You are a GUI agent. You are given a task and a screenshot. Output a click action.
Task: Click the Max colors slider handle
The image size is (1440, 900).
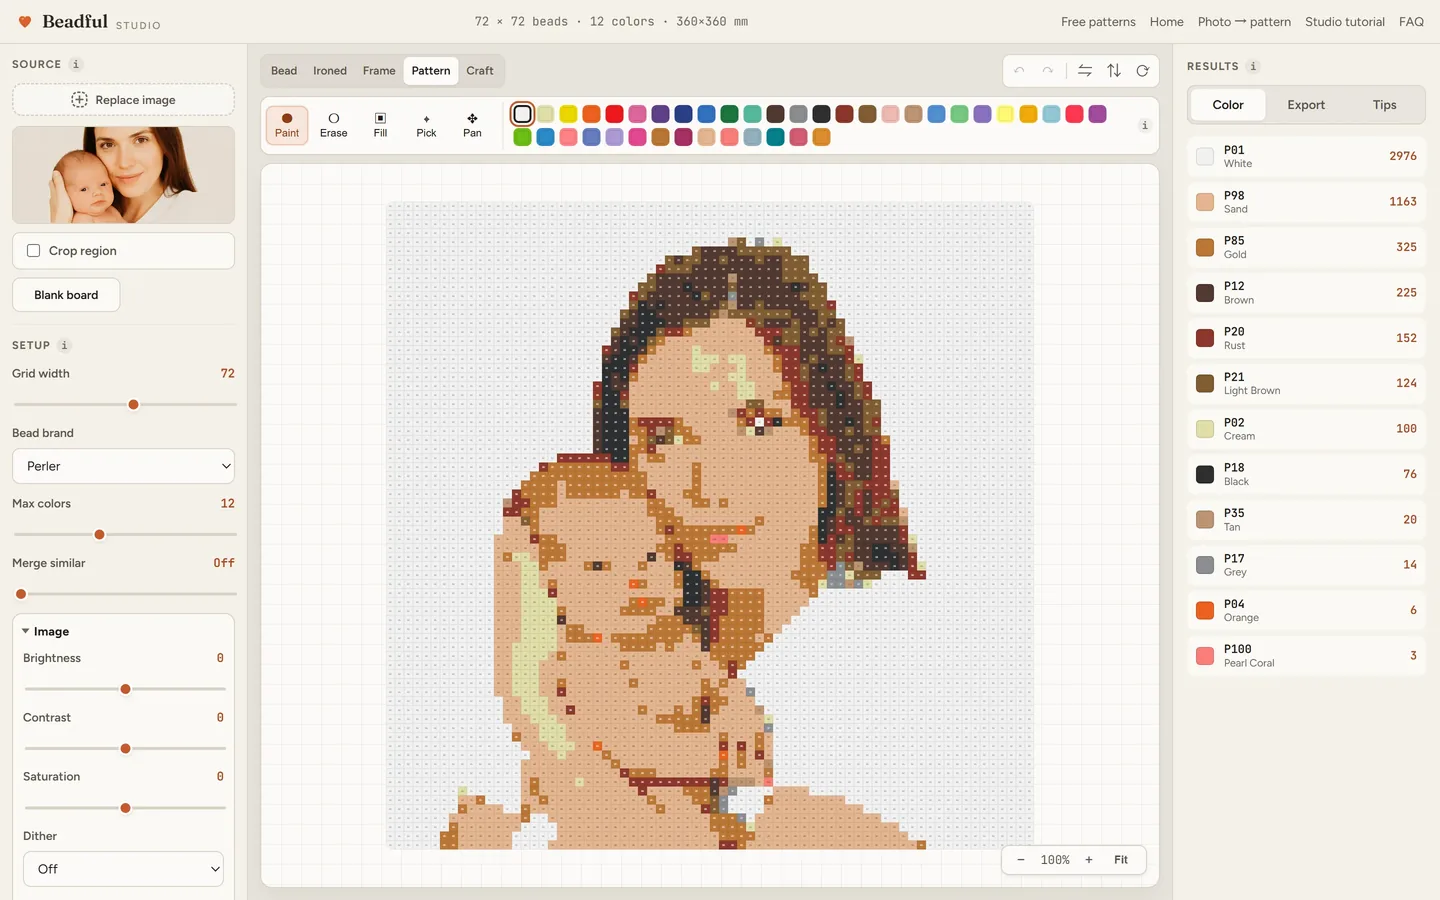[99, 534]
